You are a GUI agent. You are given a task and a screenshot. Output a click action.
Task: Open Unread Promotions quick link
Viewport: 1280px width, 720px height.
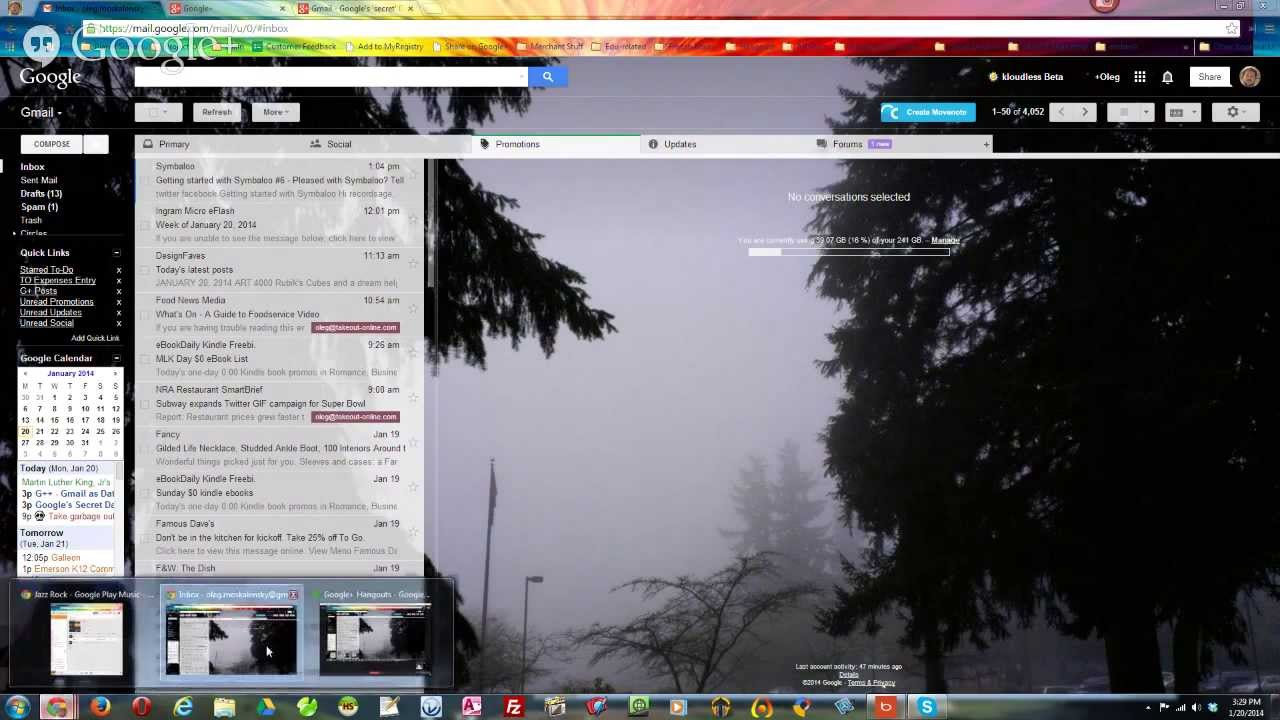[57, 302]
